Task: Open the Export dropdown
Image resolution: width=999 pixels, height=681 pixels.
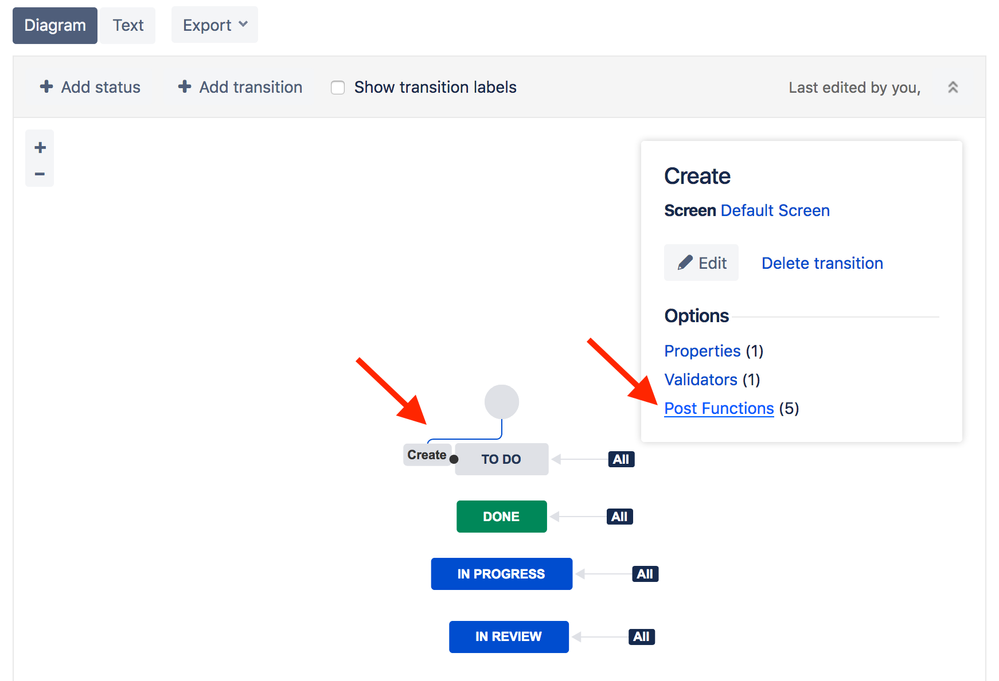Action: (x=215, y=25)
